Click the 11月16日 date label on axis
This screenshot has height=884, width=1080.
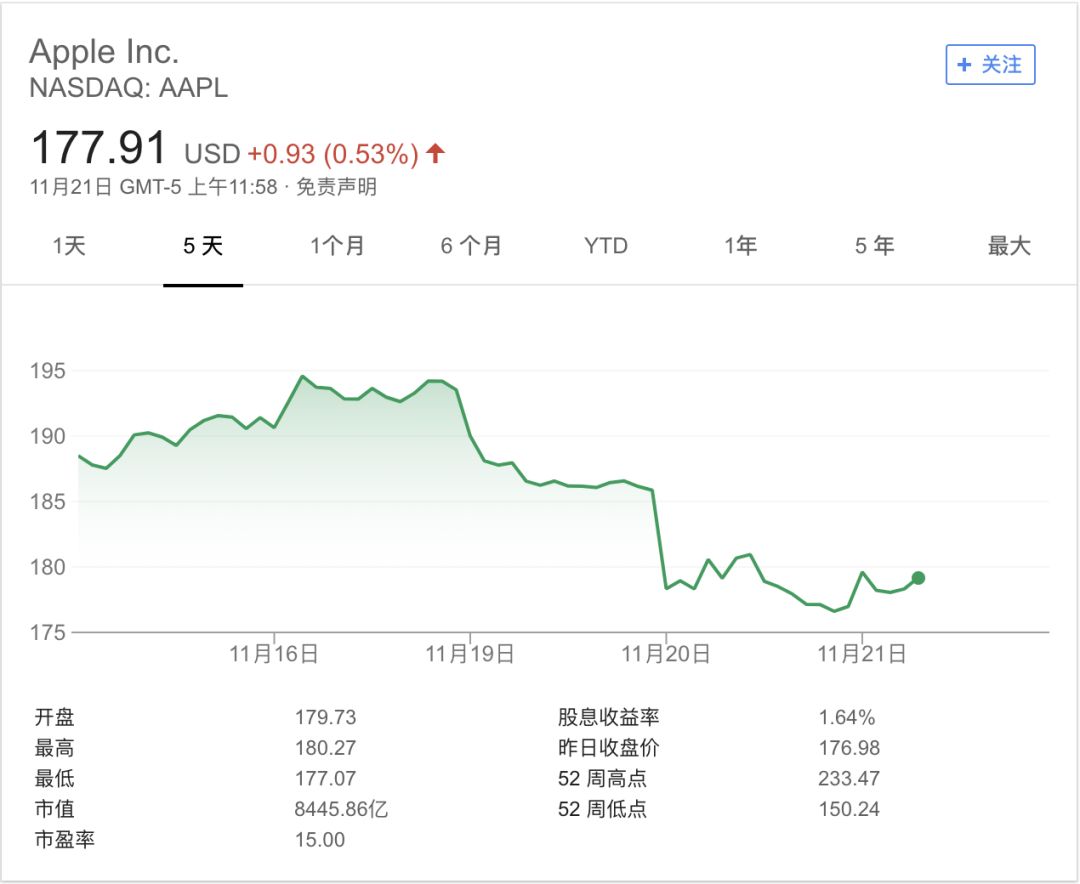click(274, 654)
